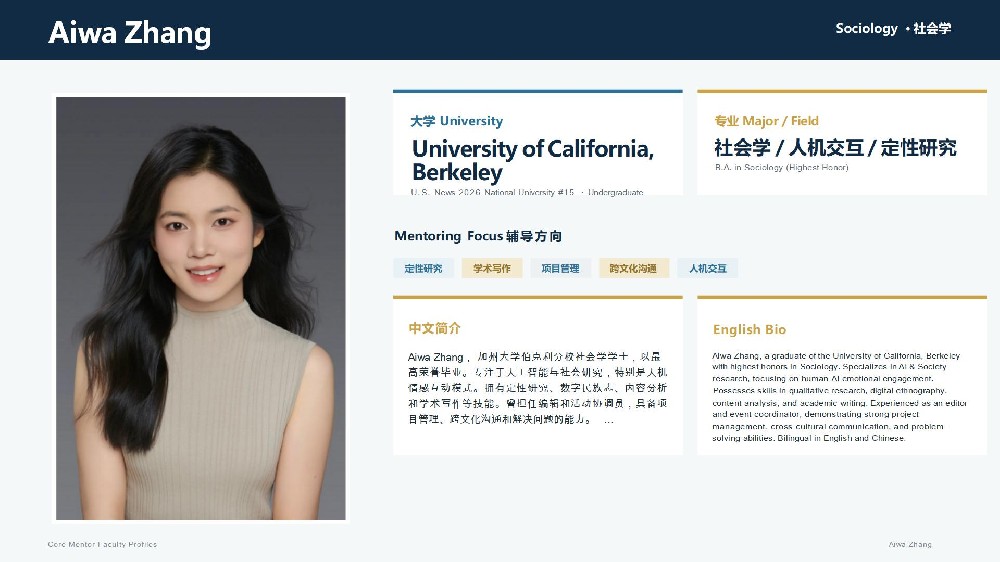The width and height of the screenshot is (1000, 562).
Task: Click Core Mentor Faculty Profiles footer text
Action: [102, 544]
